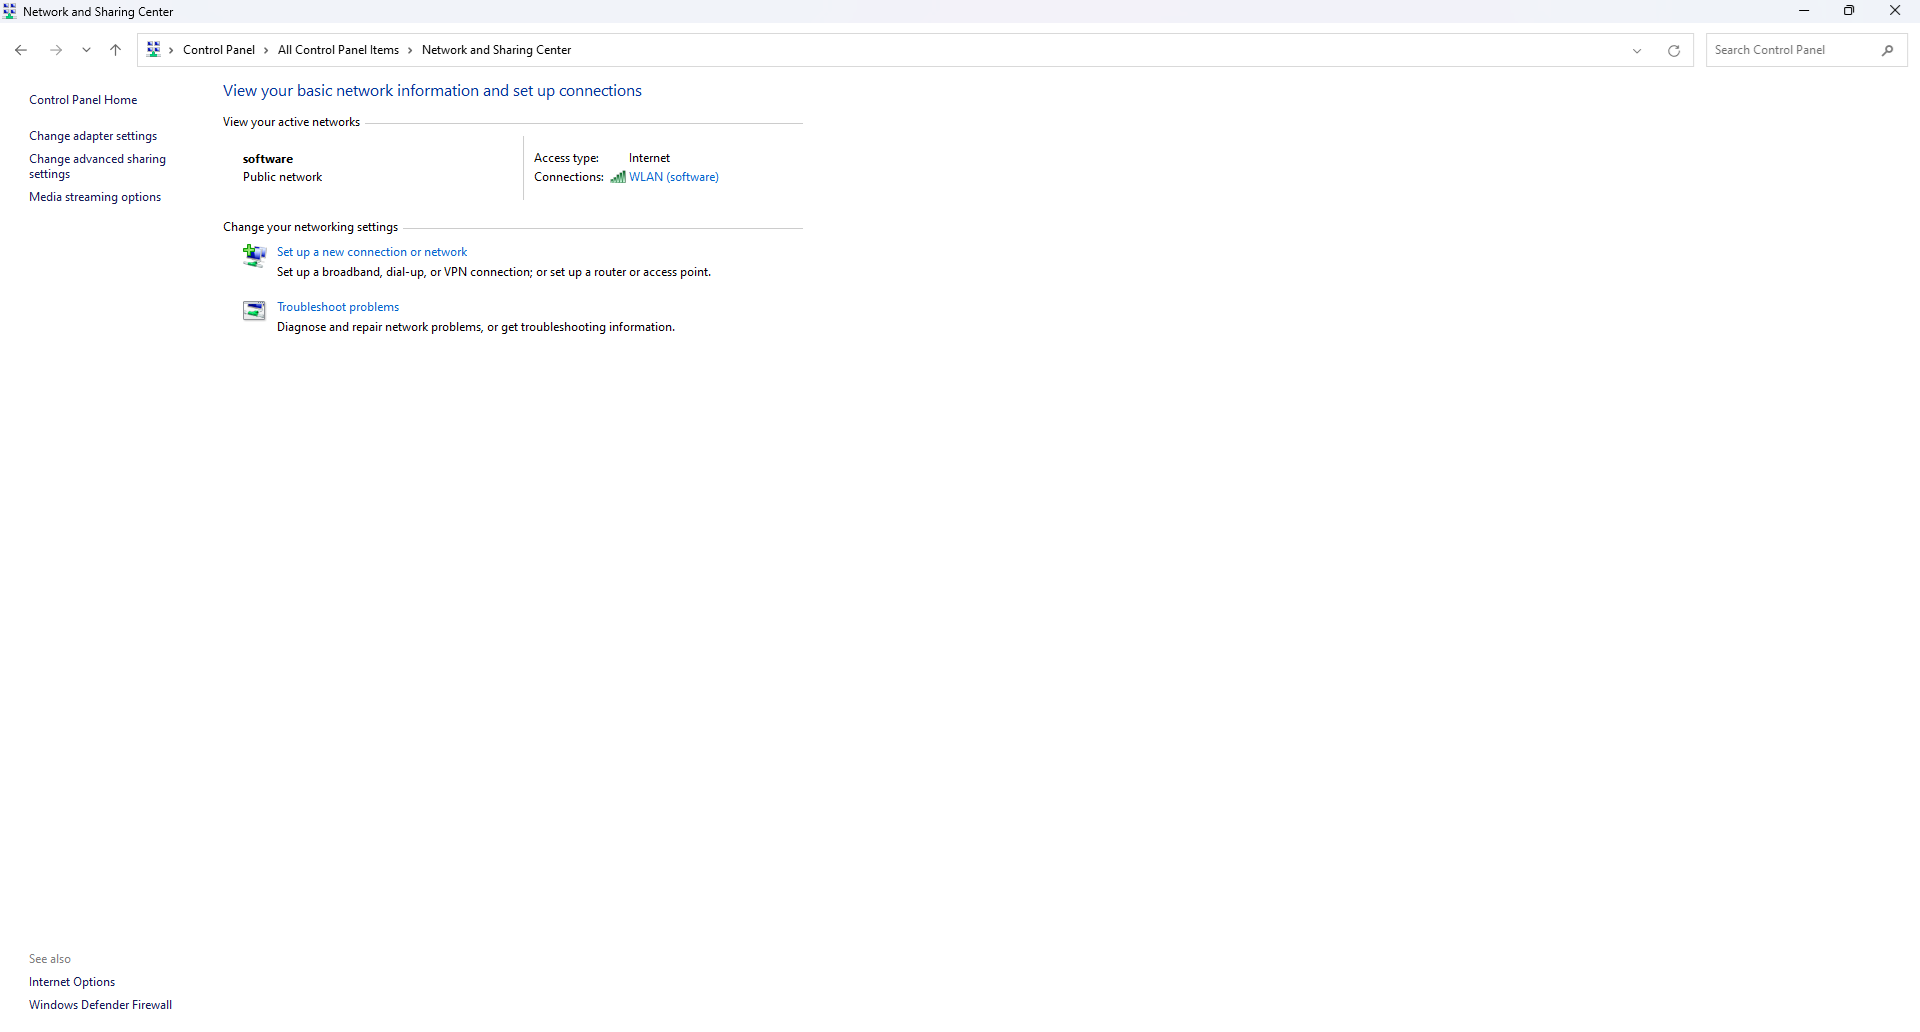Screen dimensions: 1920x1032
Task: Open the WLAN (software) connection link
Action: (x=673, y=177)
